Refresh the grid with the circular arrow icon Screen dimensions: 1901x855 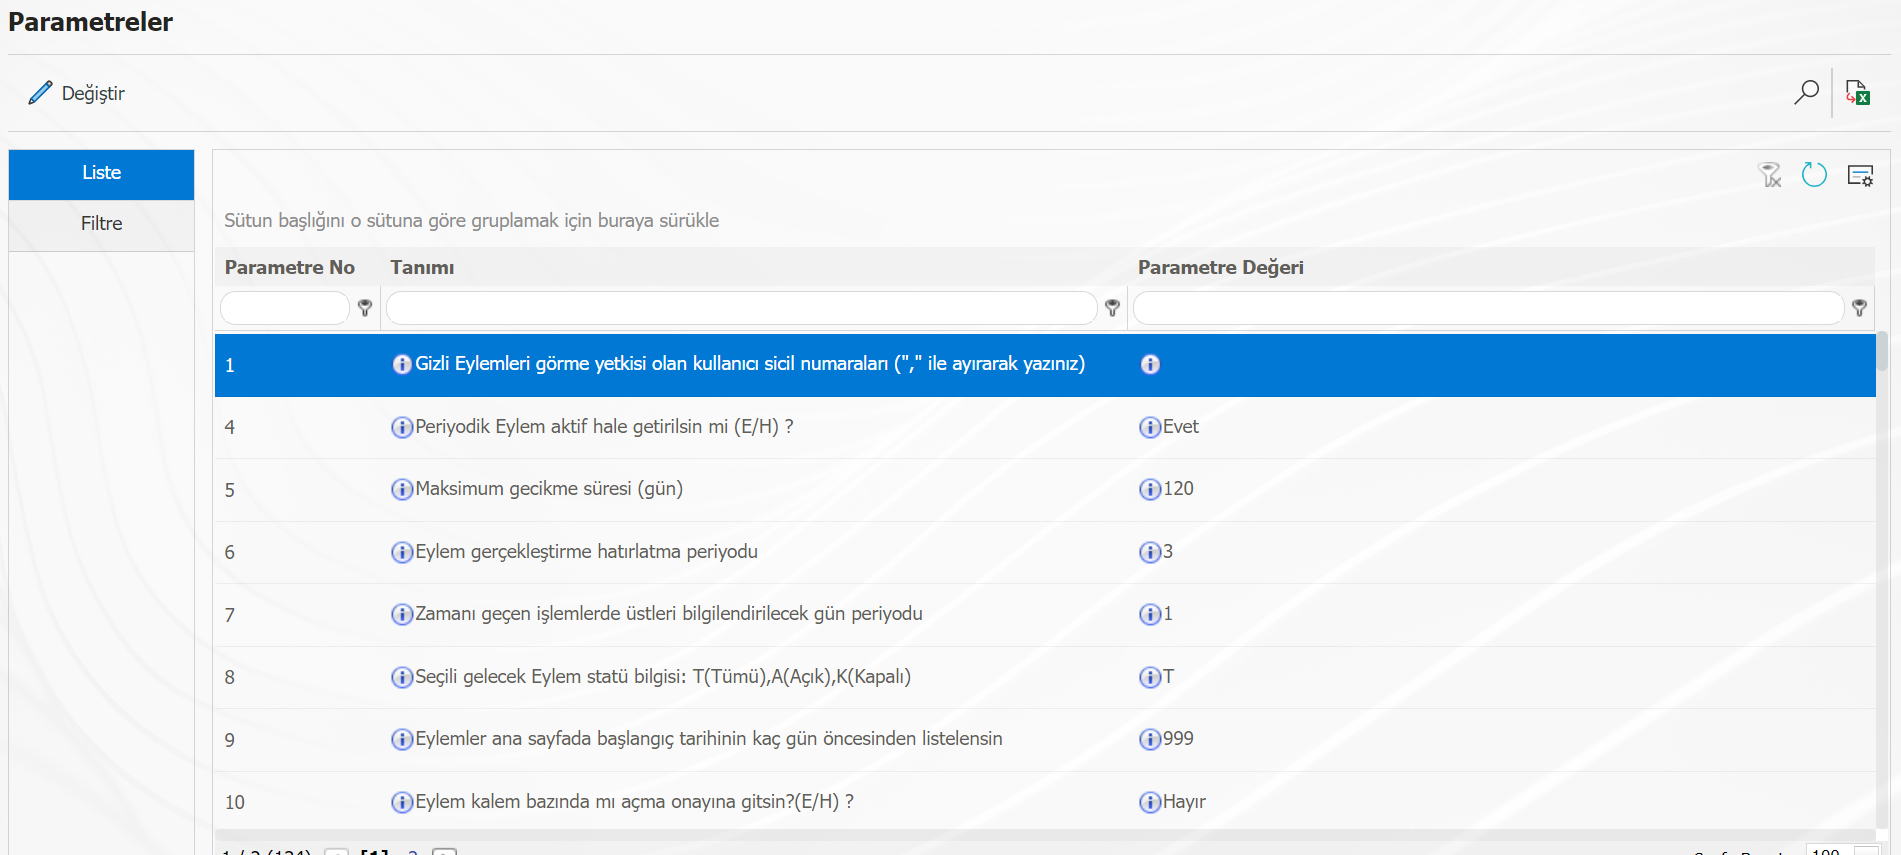(x=1814, y=175)
